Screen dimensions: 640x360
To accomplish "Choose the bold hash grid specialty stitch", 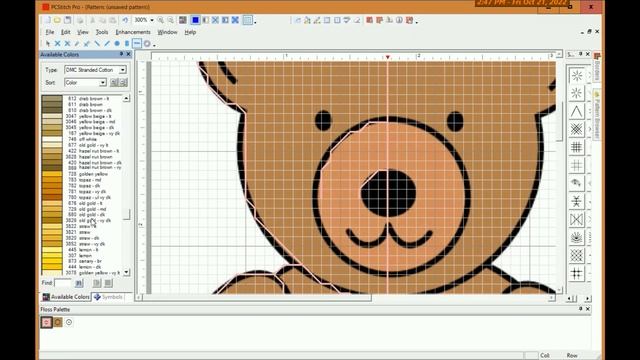I will point(576,147).
